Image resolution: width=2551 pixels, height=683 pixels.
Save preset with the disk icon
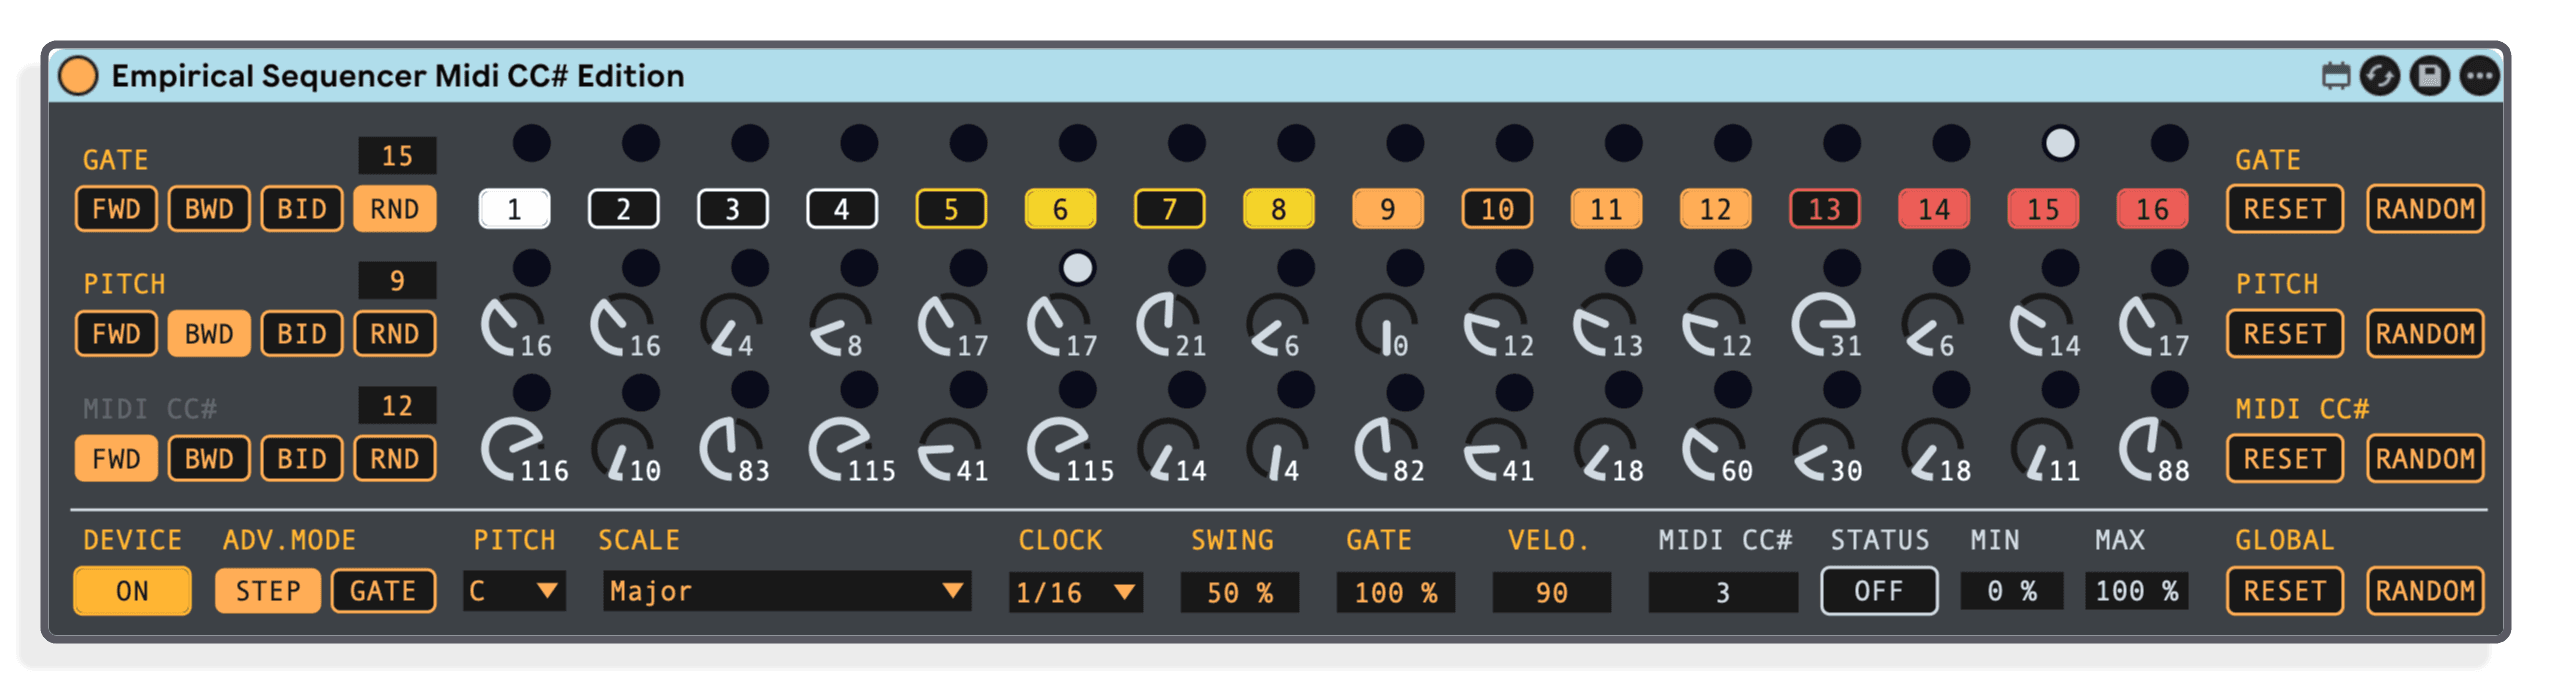pyautogui.click(x=2429, y=76)
